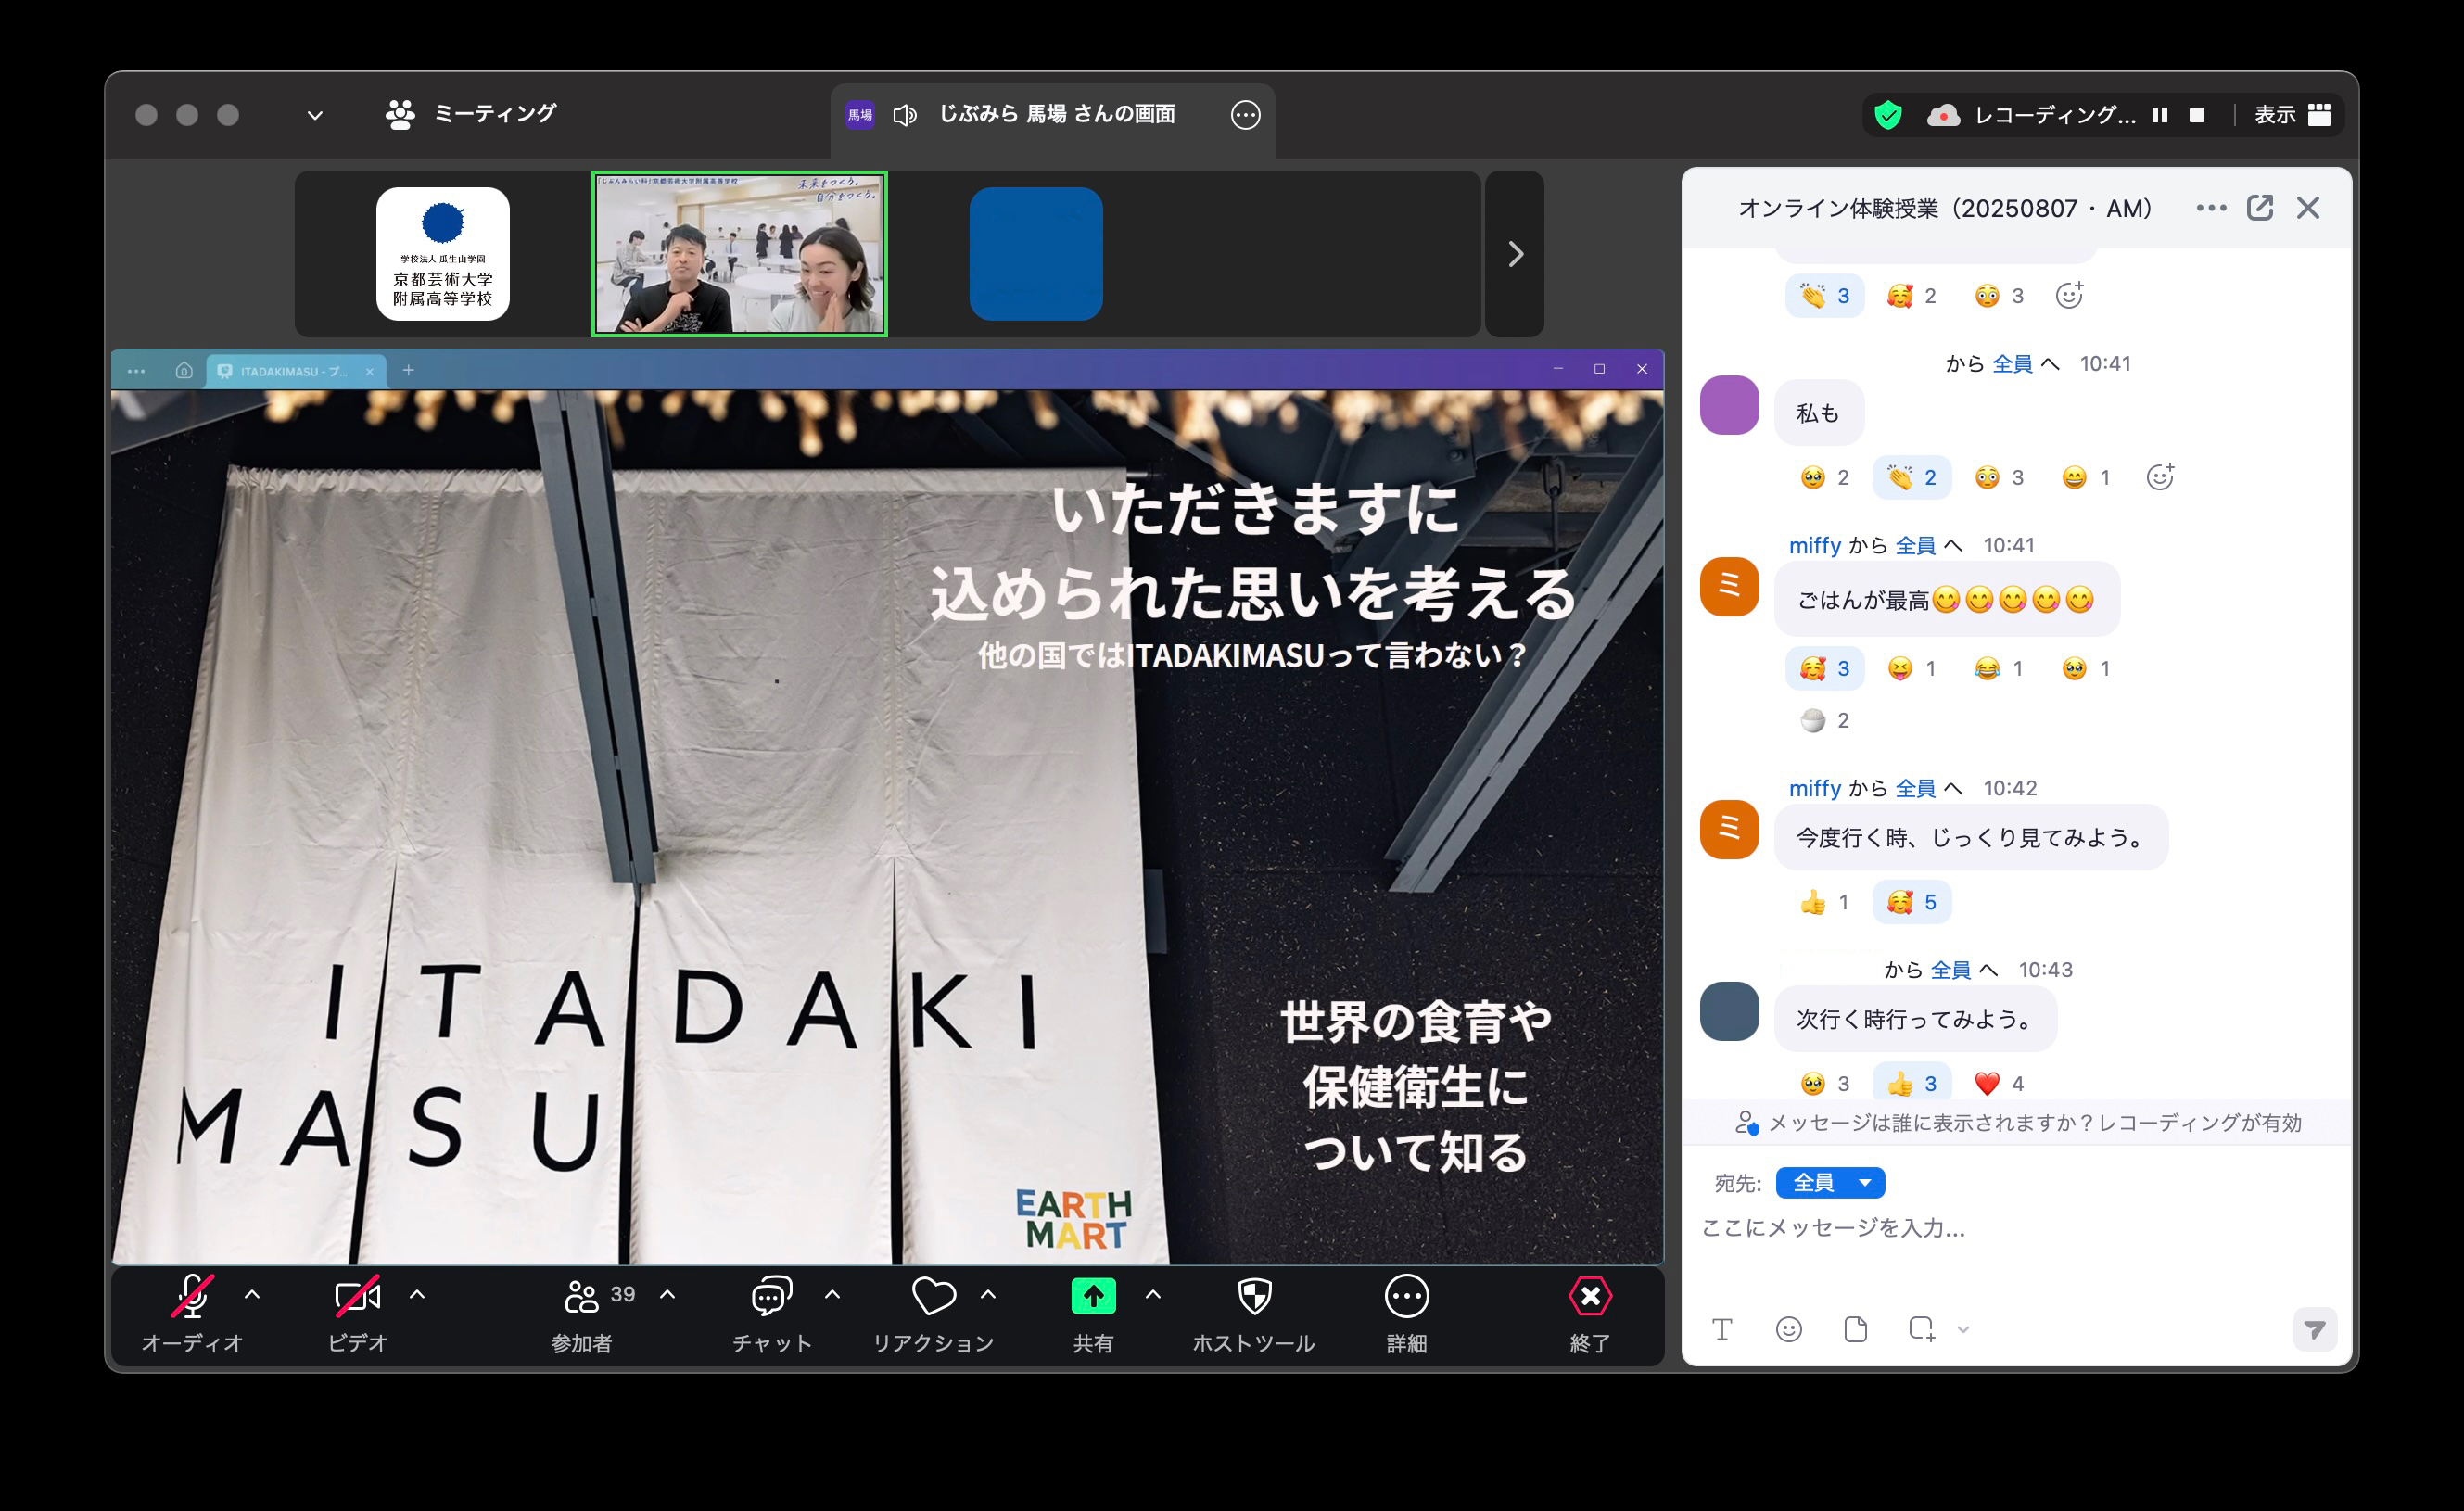This screenshot has height=1511, width=2464.
Task: Toggle heart-face reaction 5 on 今度行く時 message
Action: (x=1912, y=903)
